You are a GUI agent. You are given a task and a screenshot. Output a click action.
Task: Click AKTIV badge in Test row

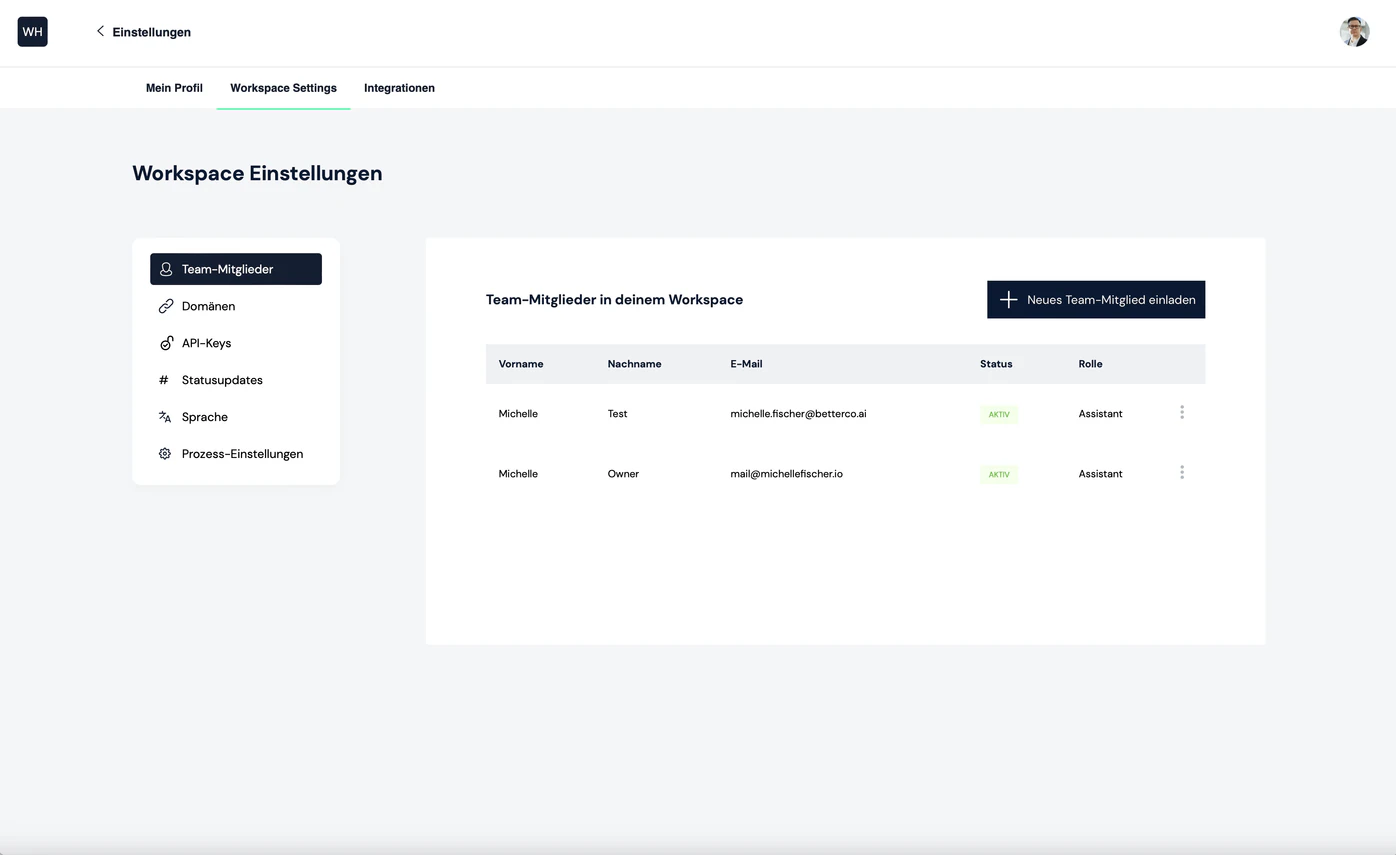click(x=999, y=415)
